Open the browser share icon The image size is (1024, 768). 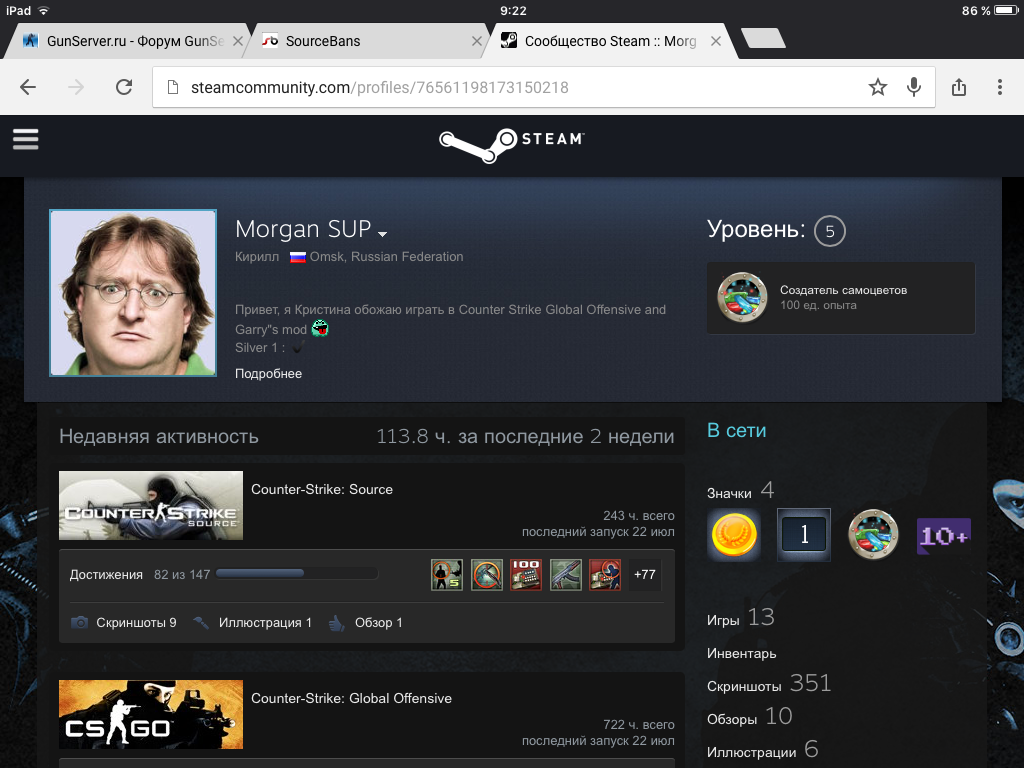click(959, 87)
